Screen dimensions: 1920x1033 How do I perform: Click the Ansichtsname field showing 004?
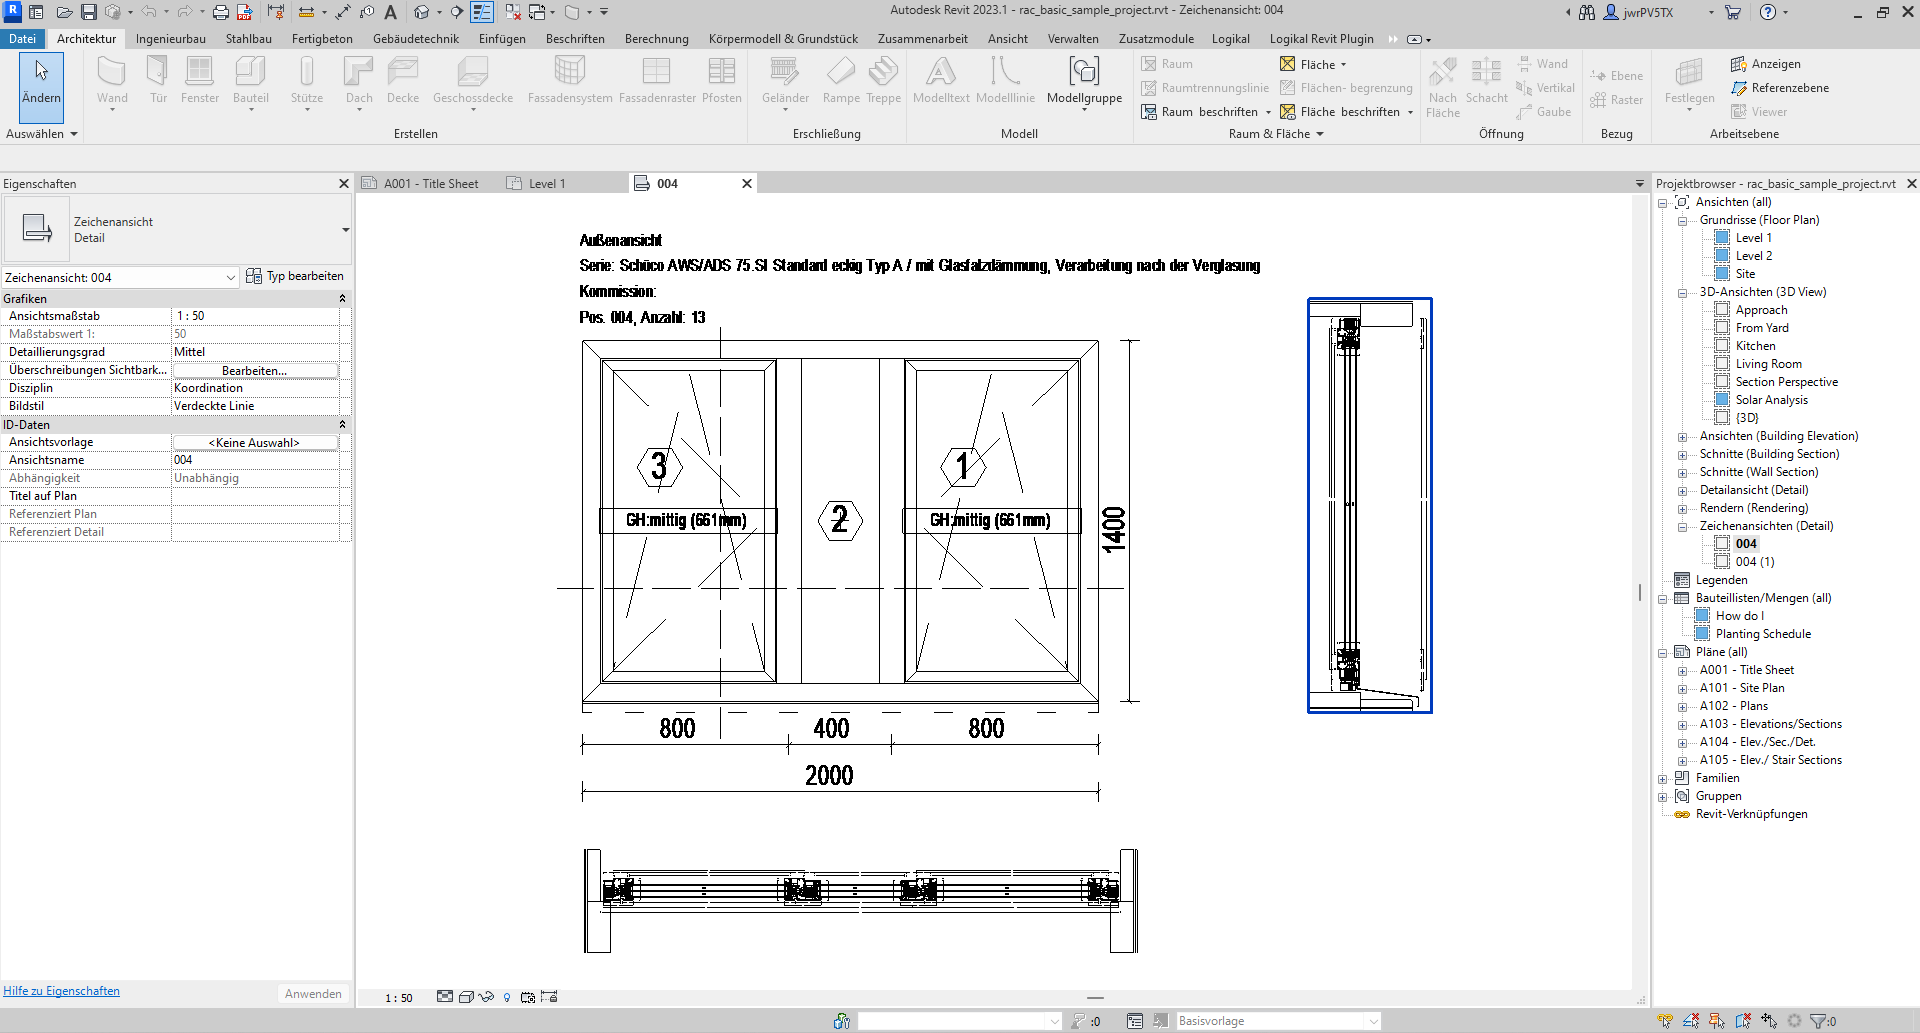tap(254, 460)
